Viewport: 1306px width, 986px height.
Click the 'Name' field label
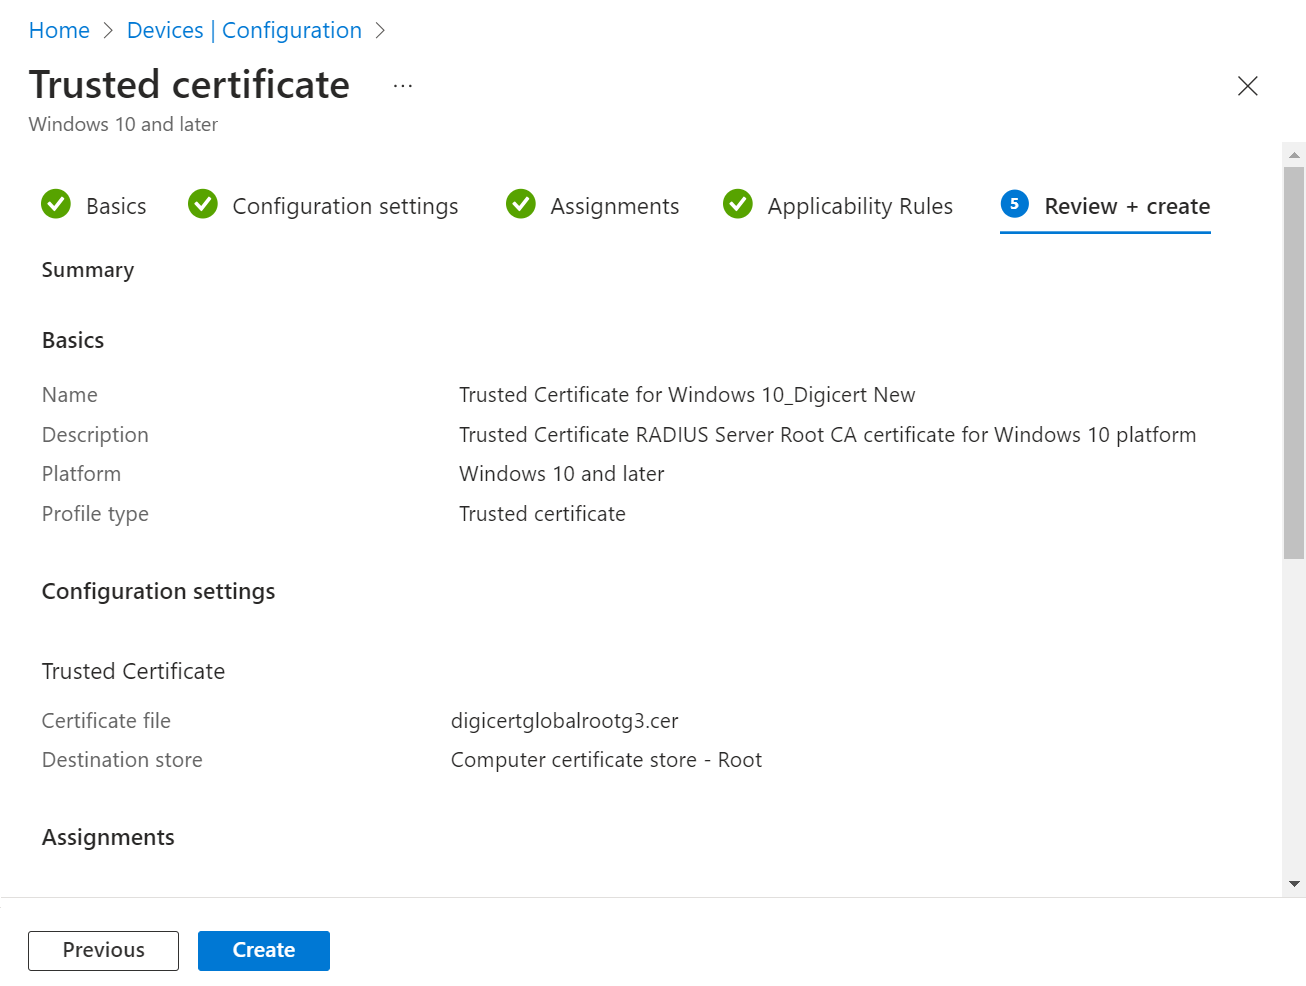pyautogui.click(x=70, y=395)
